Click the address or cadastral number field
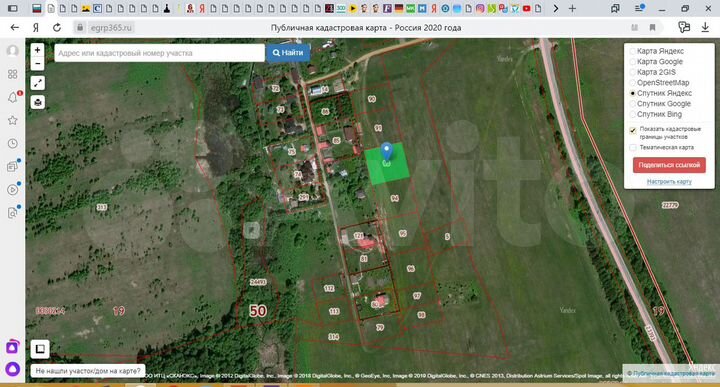The width and height of the screenshot is (720, 387). pyautogui.click(x=159, y=53)
